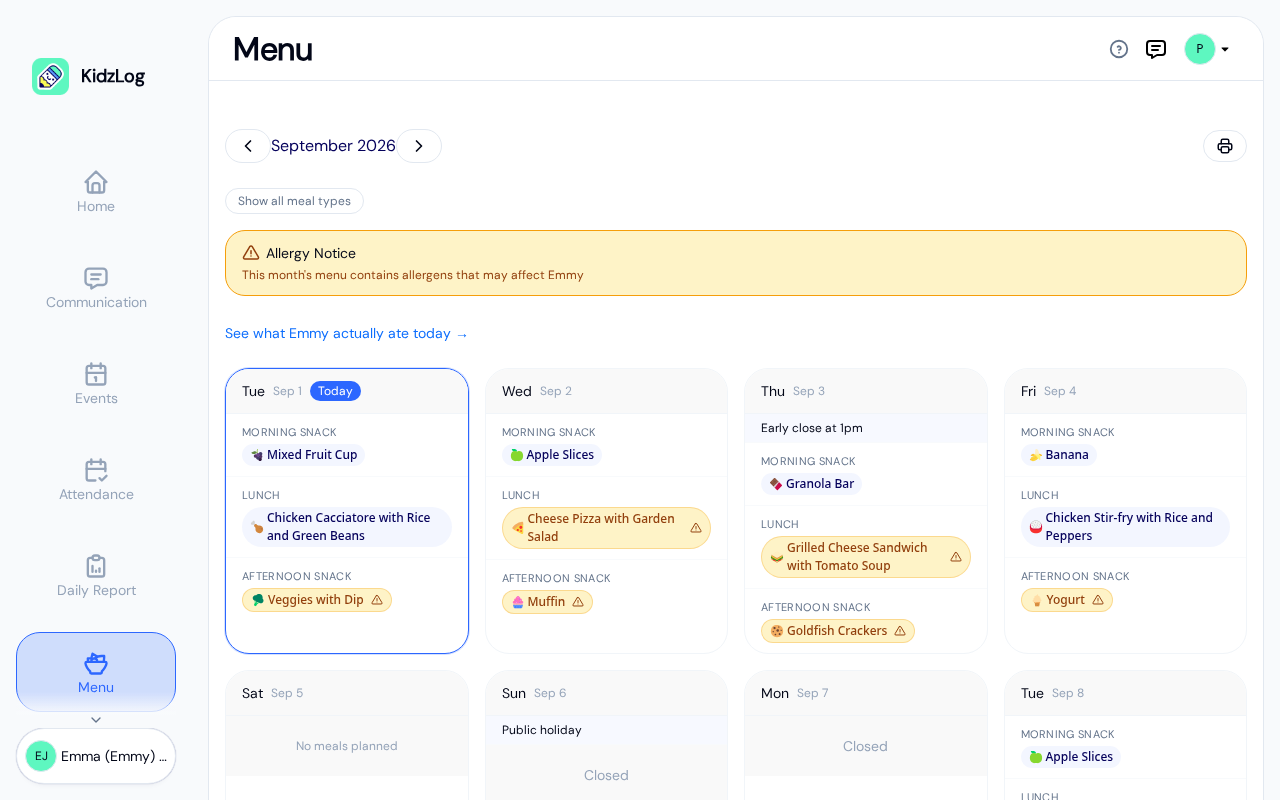
Task: Go to previous month with left chevron
Action: click(248, 146)
